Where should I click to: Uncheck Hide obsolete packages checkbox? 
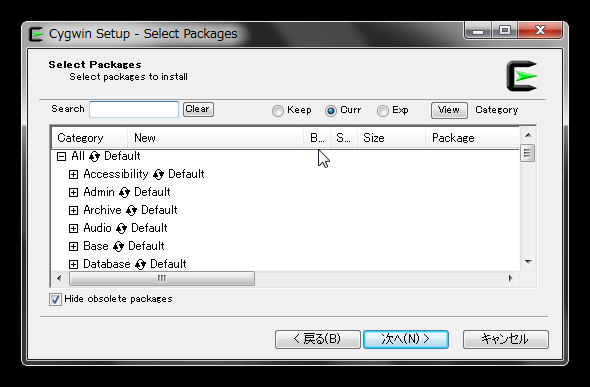[55, 299]
